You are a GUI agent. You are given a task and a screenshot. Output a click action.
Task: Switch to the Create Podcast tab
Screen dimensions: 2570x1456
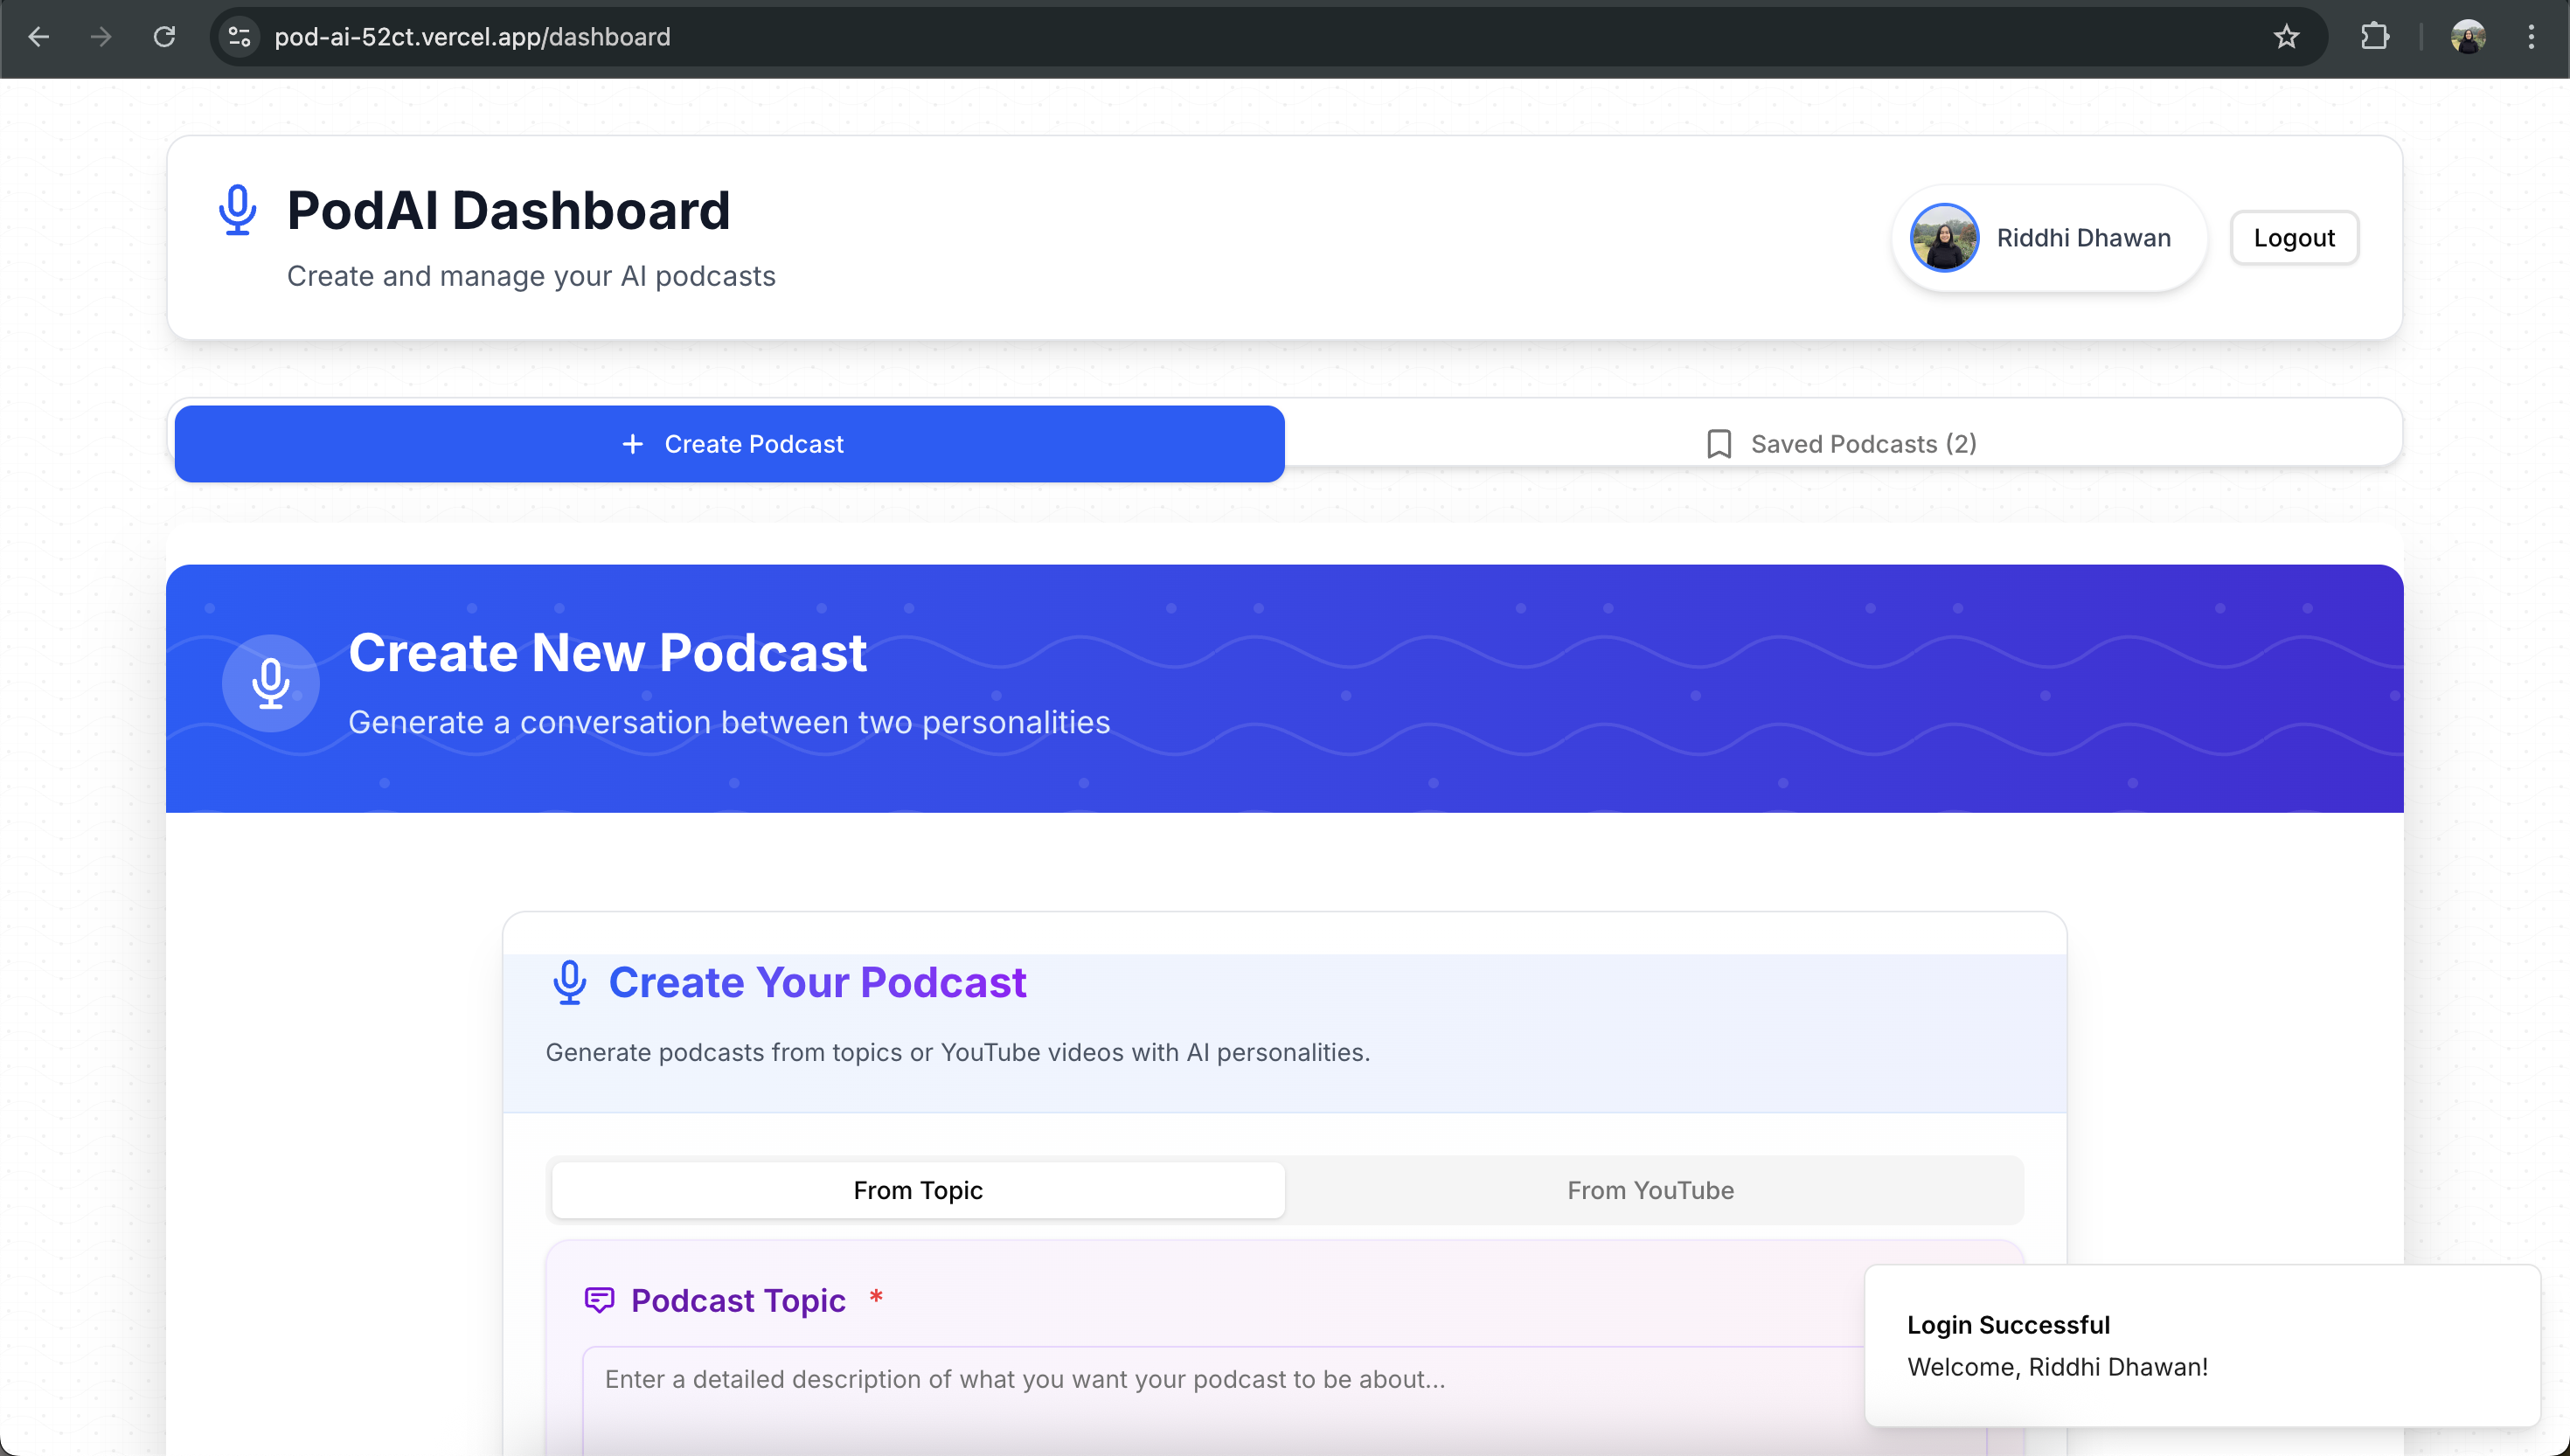pyautogui.click(x=729, y=444)
